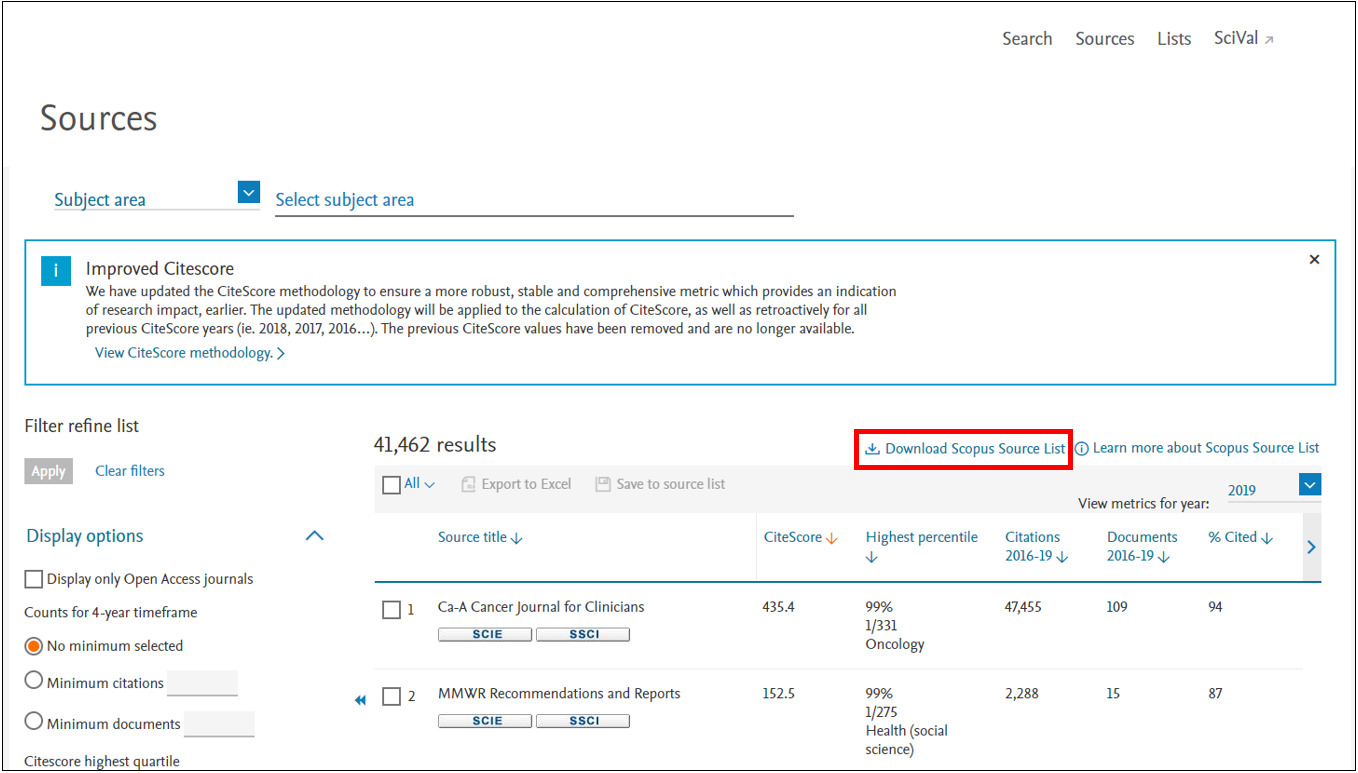Click the Oncology category text
1358x773 pixels.
point(895,644)
